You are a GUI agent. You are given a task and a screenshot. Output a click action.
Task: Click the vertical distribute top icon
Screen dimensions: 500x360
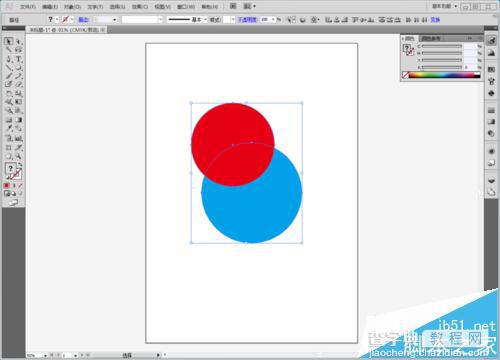coord(382,20)
